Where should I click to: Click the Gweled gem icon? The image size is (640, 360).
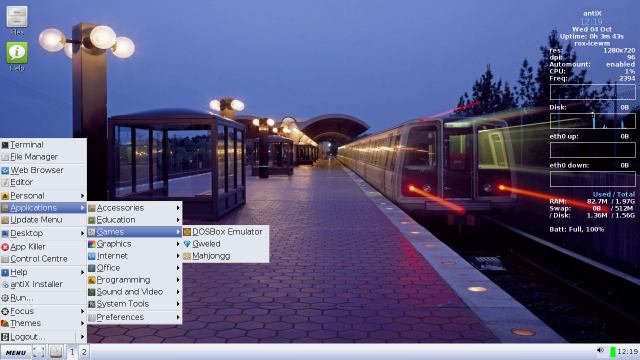pyautogui.click(x=187, y=244)
